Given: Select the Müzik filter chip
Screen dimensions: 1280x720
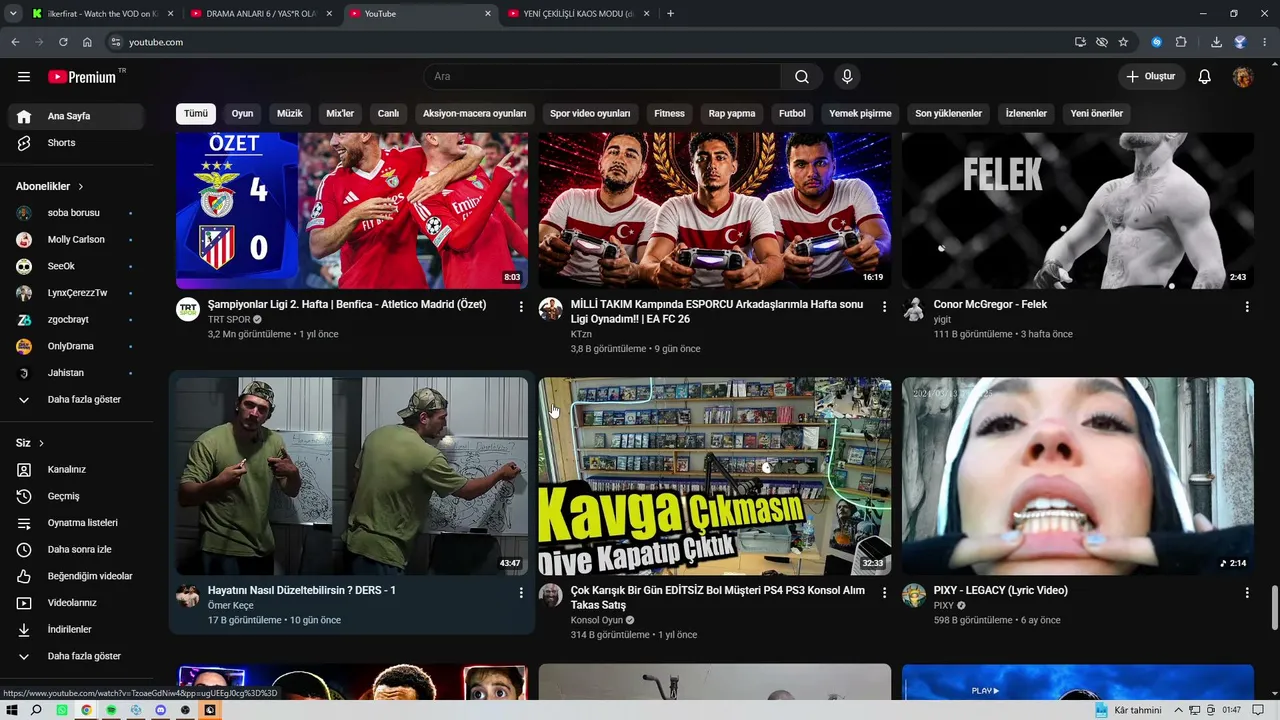Looking at the screenshot, I should tap(290, 113).
